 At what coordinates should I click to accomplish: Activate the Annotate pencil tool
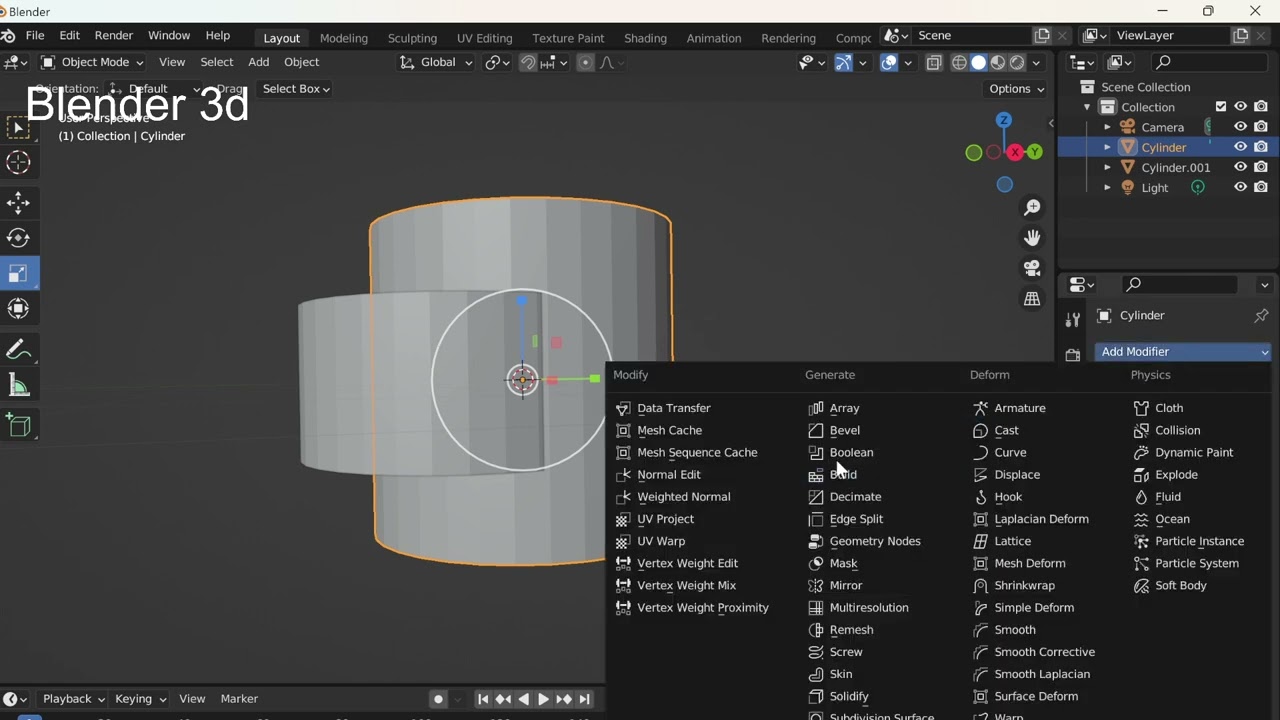(18, 350)
